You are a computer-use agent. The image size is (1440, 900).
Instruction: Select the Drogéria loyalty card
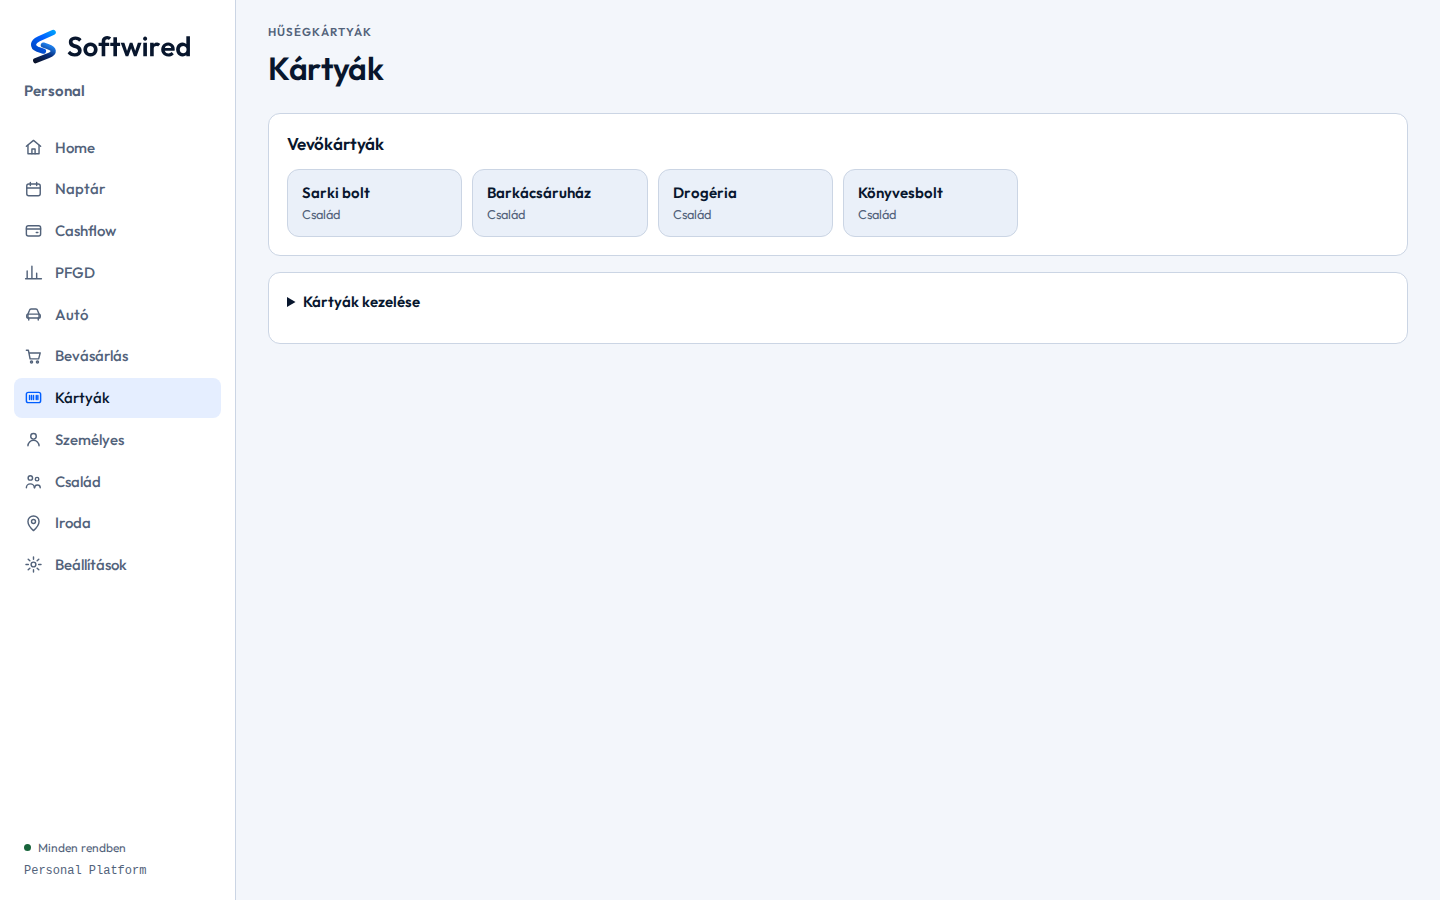click(745, 203)
